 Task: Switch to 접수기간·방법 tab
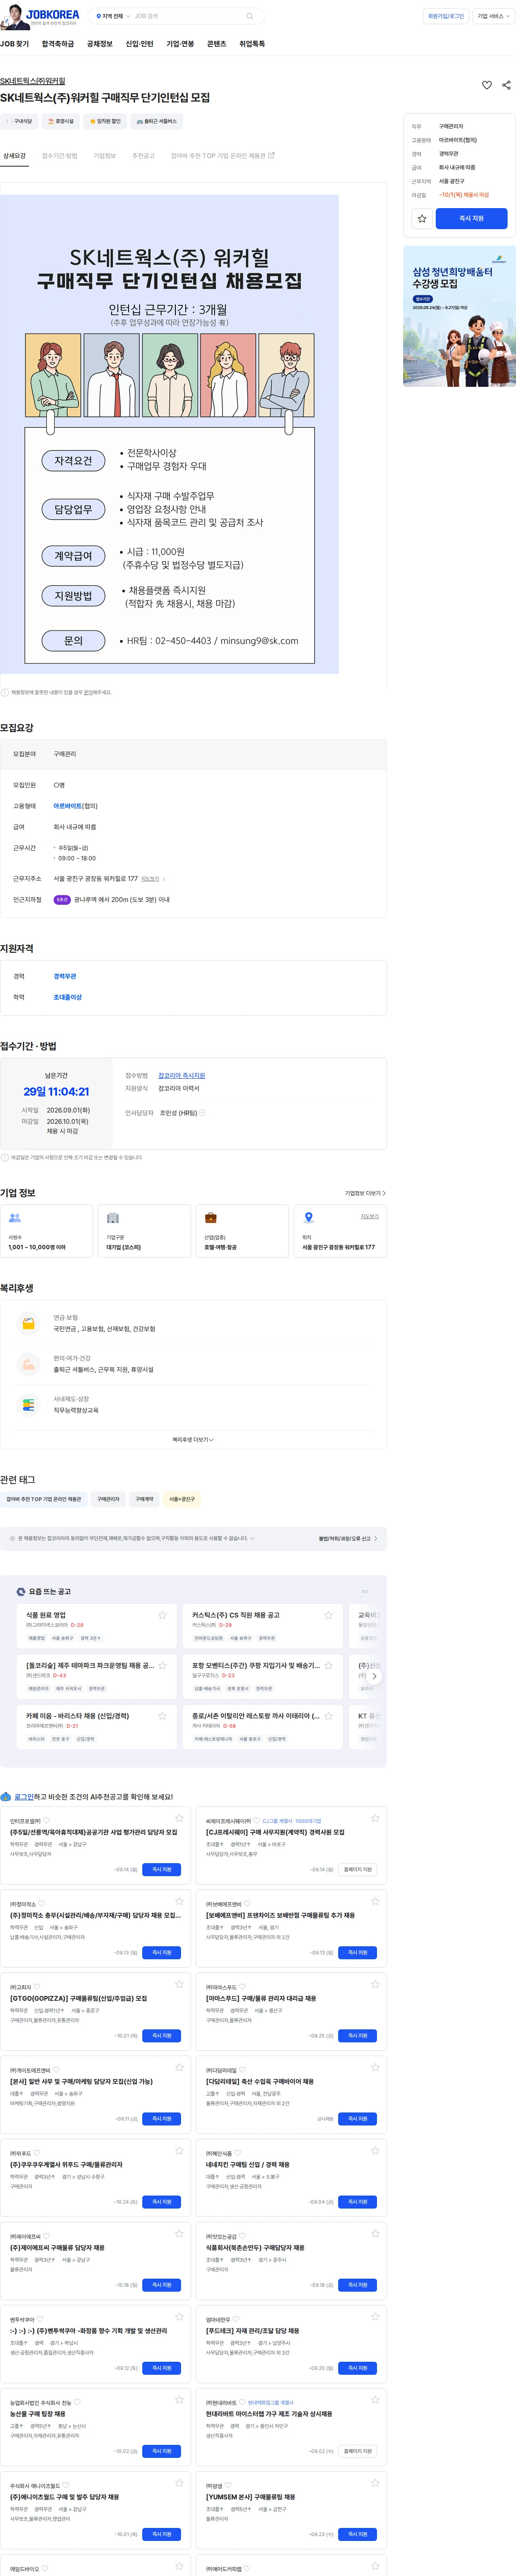(x=59, y=156)
